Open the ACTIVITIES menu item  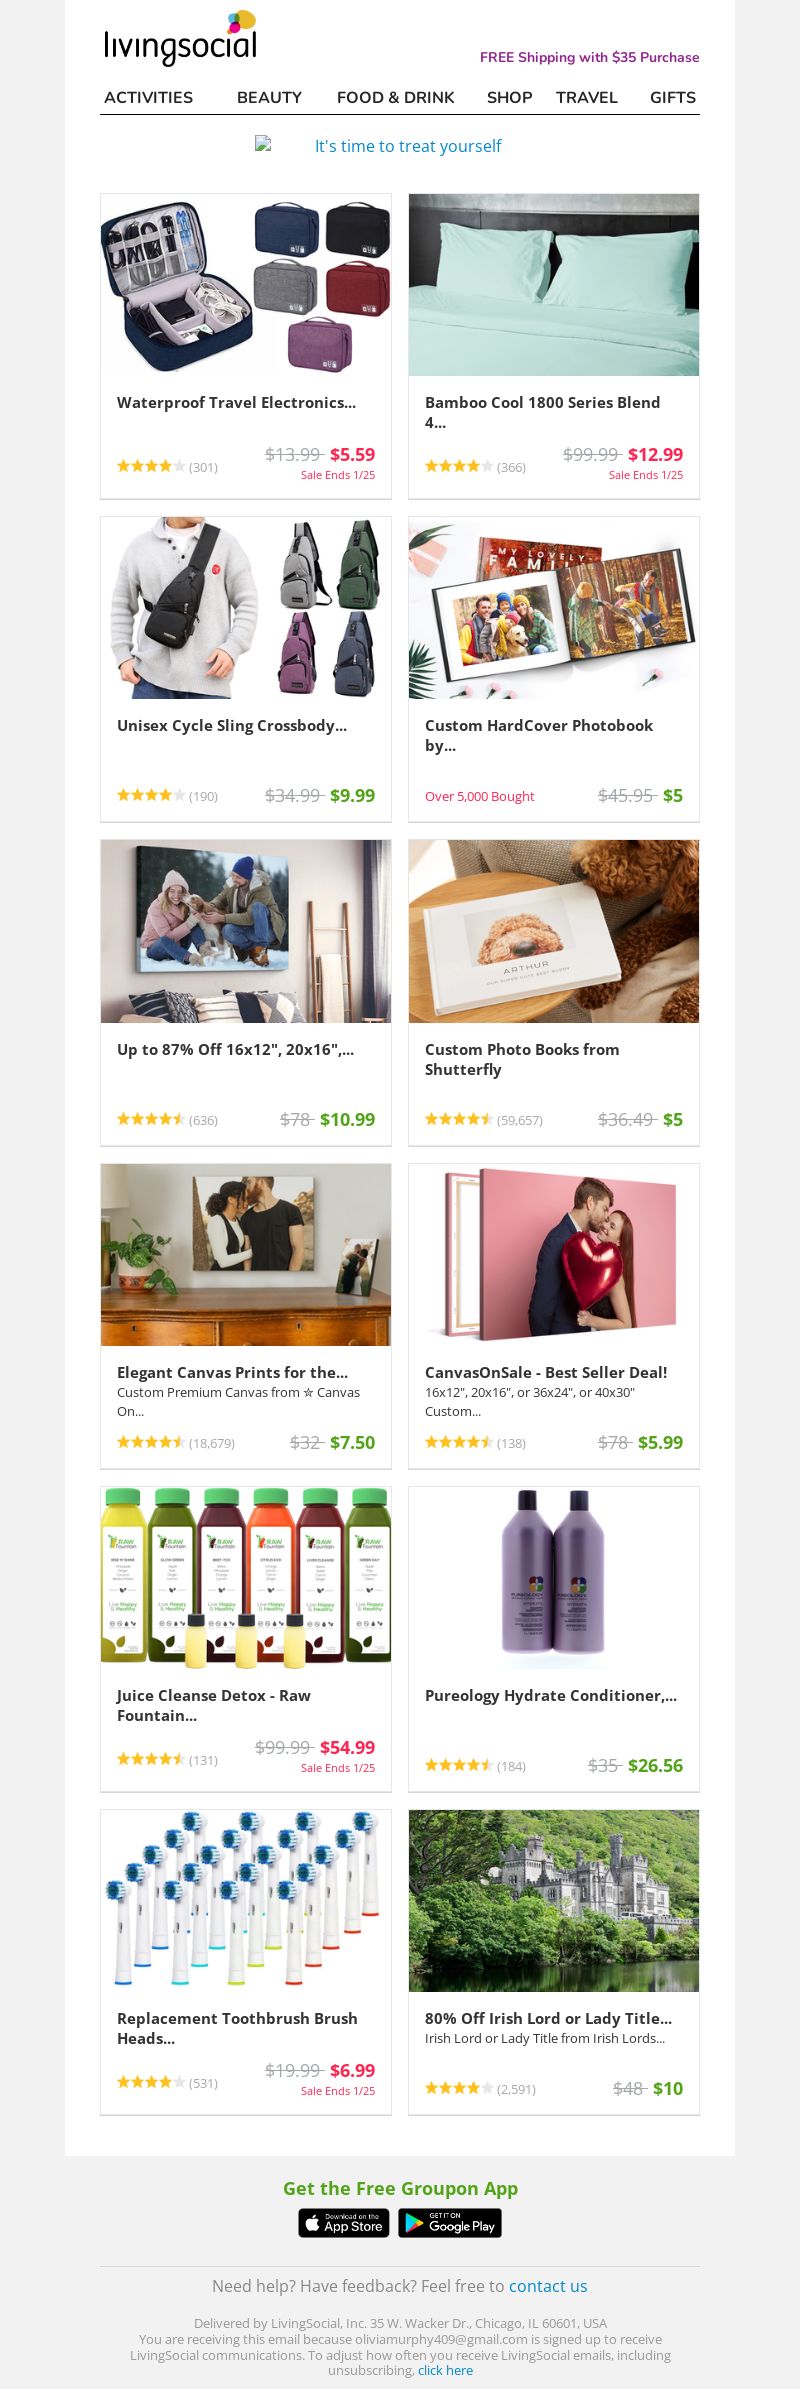[x=149, y=97]
